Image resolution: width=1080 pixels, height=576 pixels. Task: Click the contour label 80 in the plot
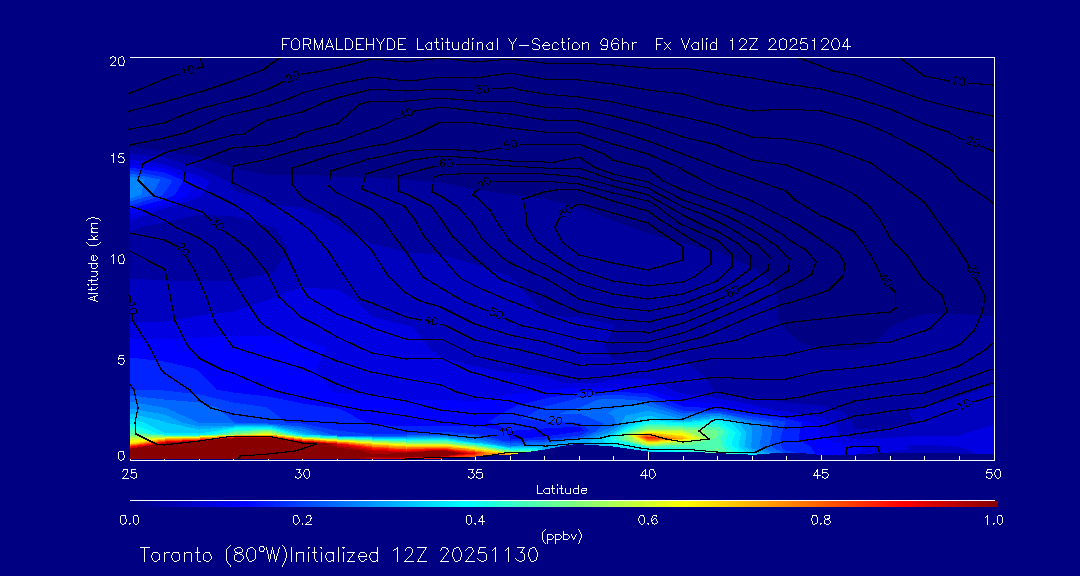point(566,211)
